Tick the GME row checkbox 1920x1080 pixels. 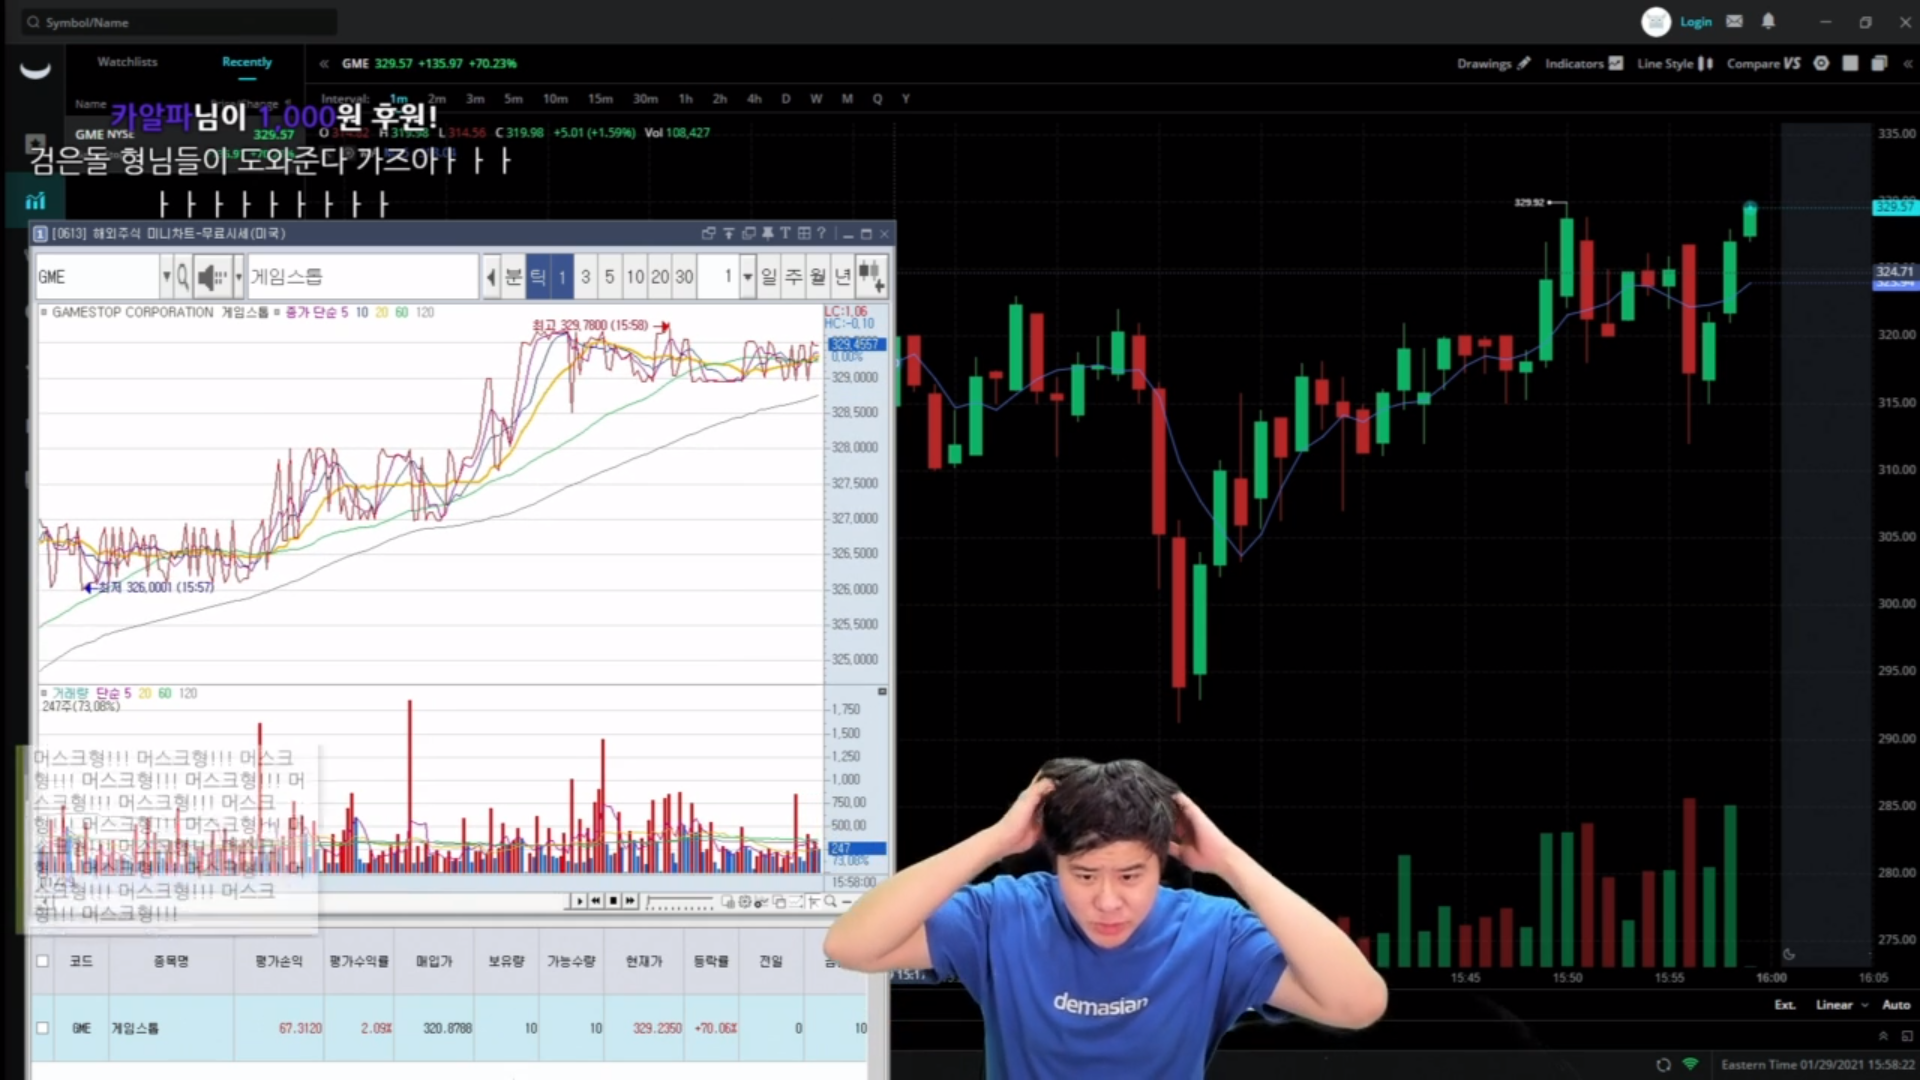(42, 1027)
